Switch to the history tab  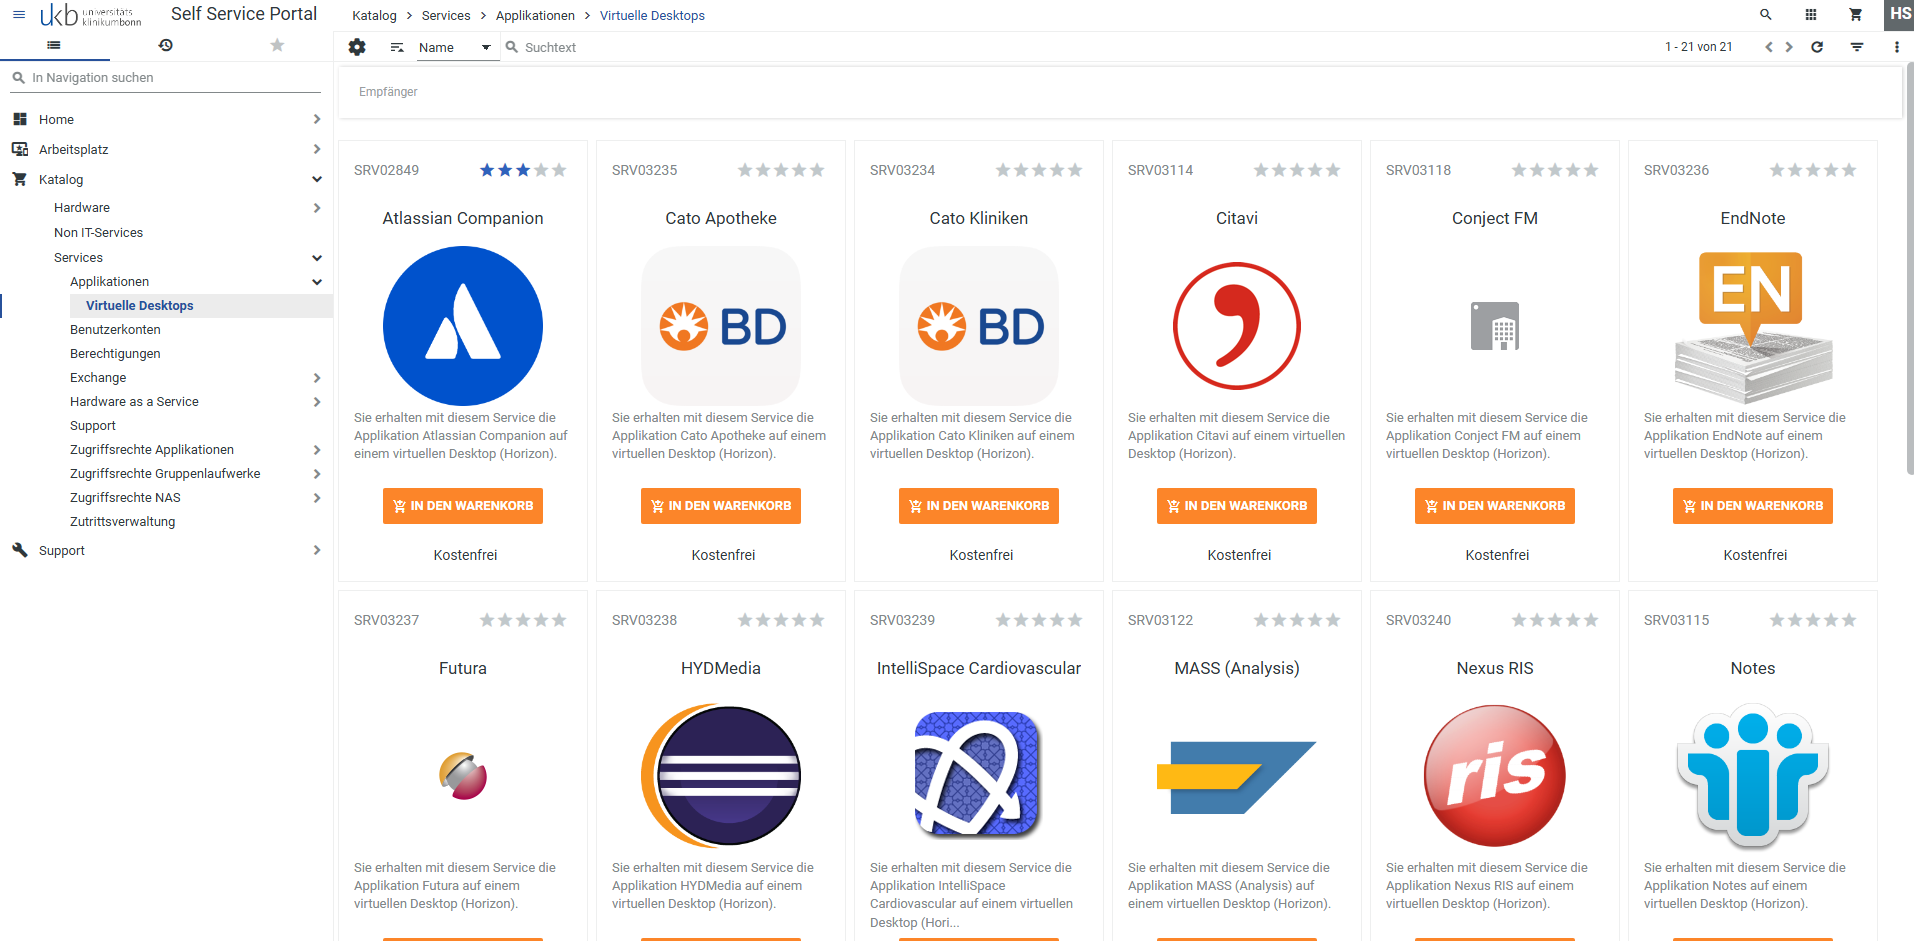(166, 45)
